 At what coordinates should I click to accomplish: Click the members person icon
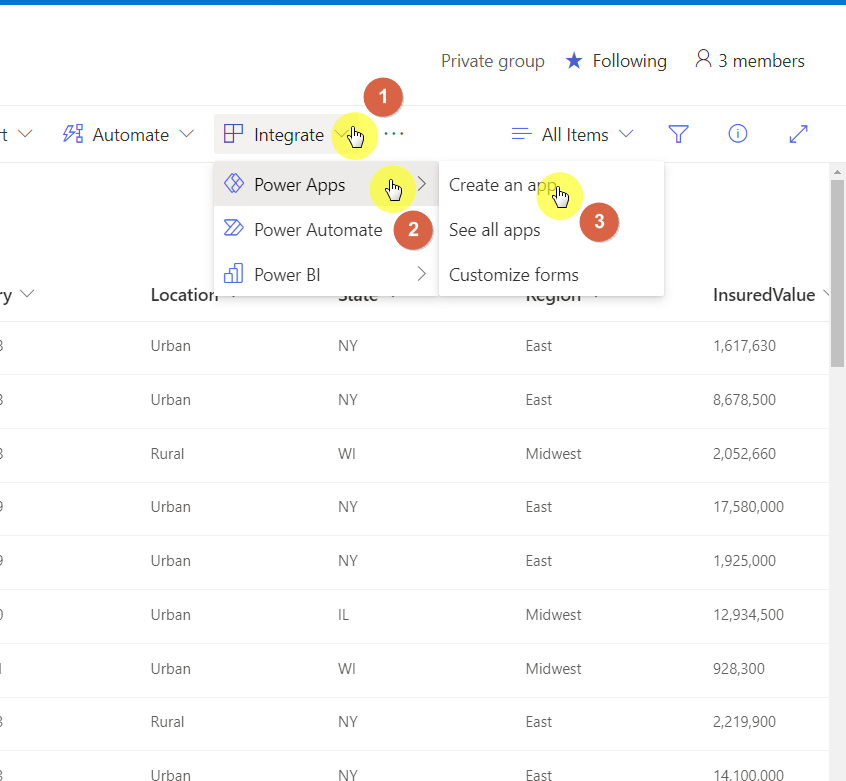tap(703, 58)
